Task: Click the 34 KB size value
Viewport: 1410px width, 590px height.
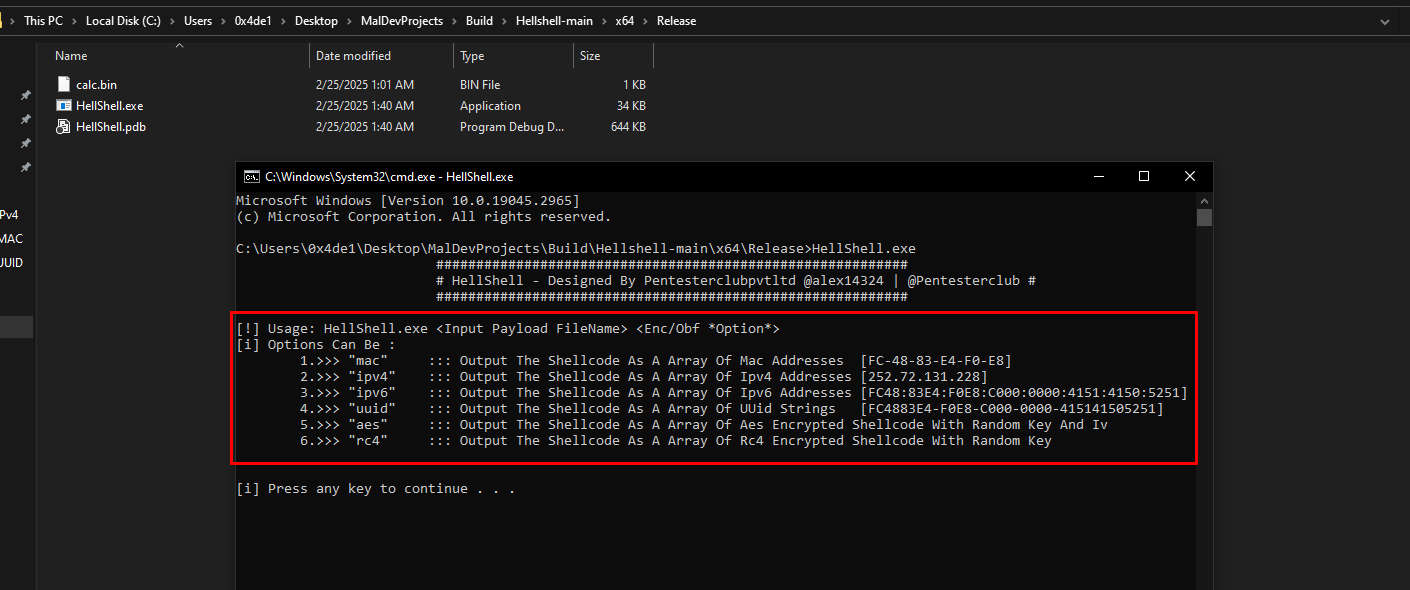Action: click(x=631, y=106)
